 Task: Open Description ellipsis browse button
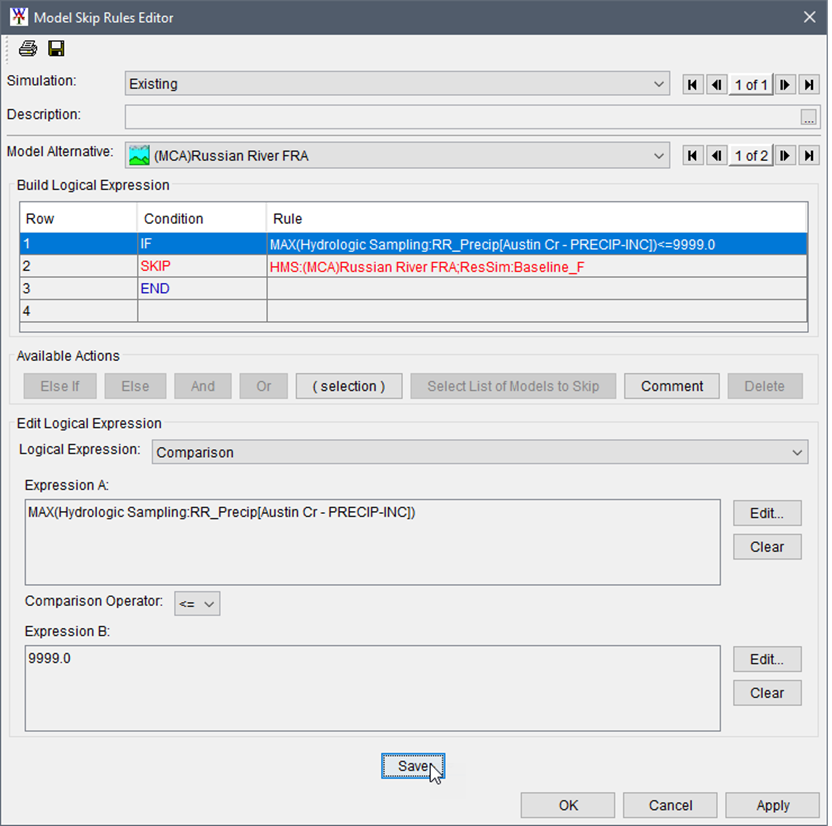(808, 117)
